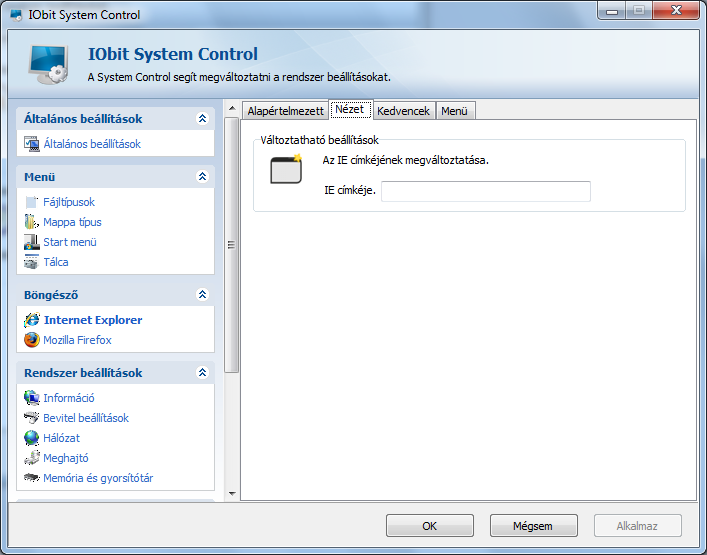The width and height of the screenshot is (707, 555).
Task: Switch to the Alapértelmezett tab
Action: click(285, 111)
